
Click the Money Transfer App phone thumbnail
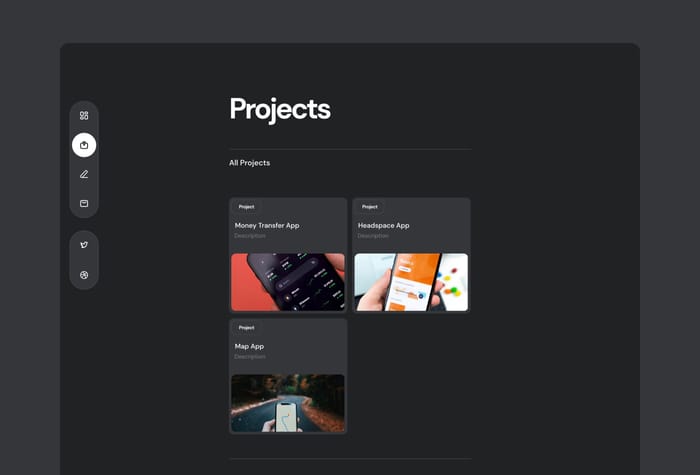click(288, 282)
